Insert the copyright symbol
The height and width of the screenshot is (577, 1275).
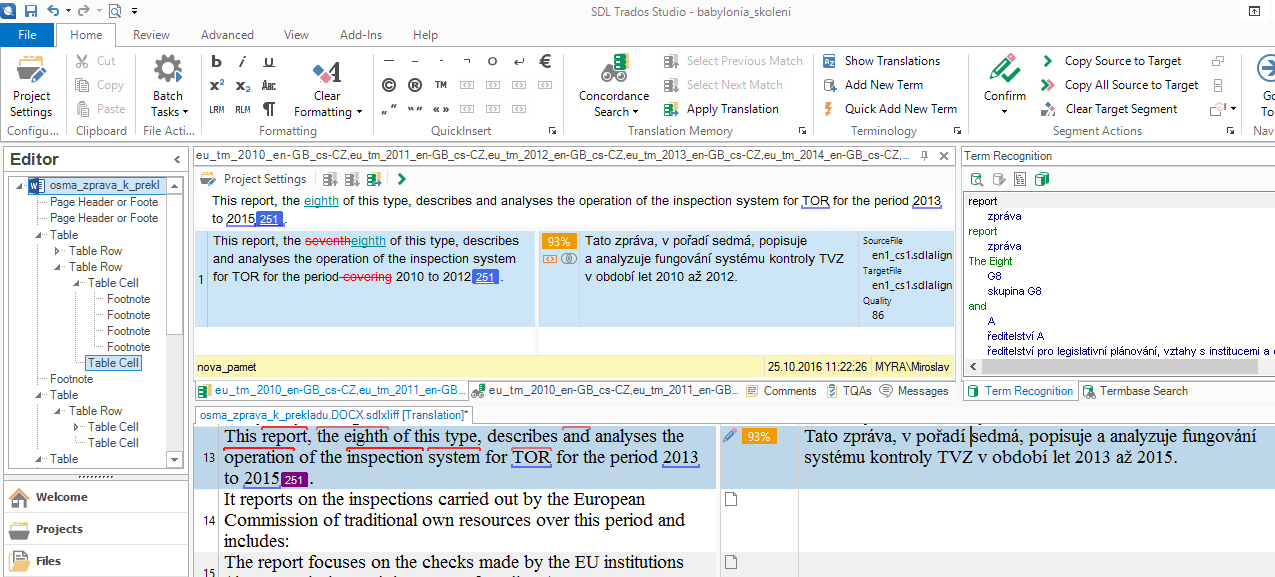coord(388,85)
